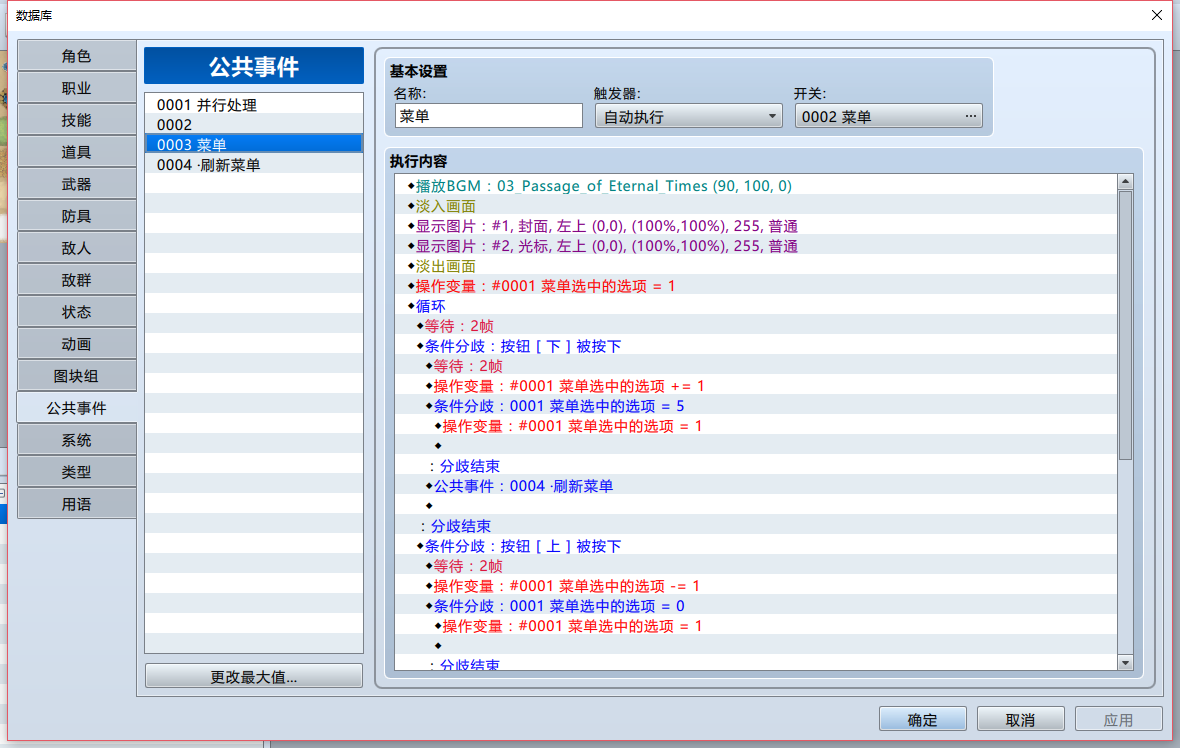Open the 敌群 tab
This screenshot has height=748, width=1180.
[76, 280]
